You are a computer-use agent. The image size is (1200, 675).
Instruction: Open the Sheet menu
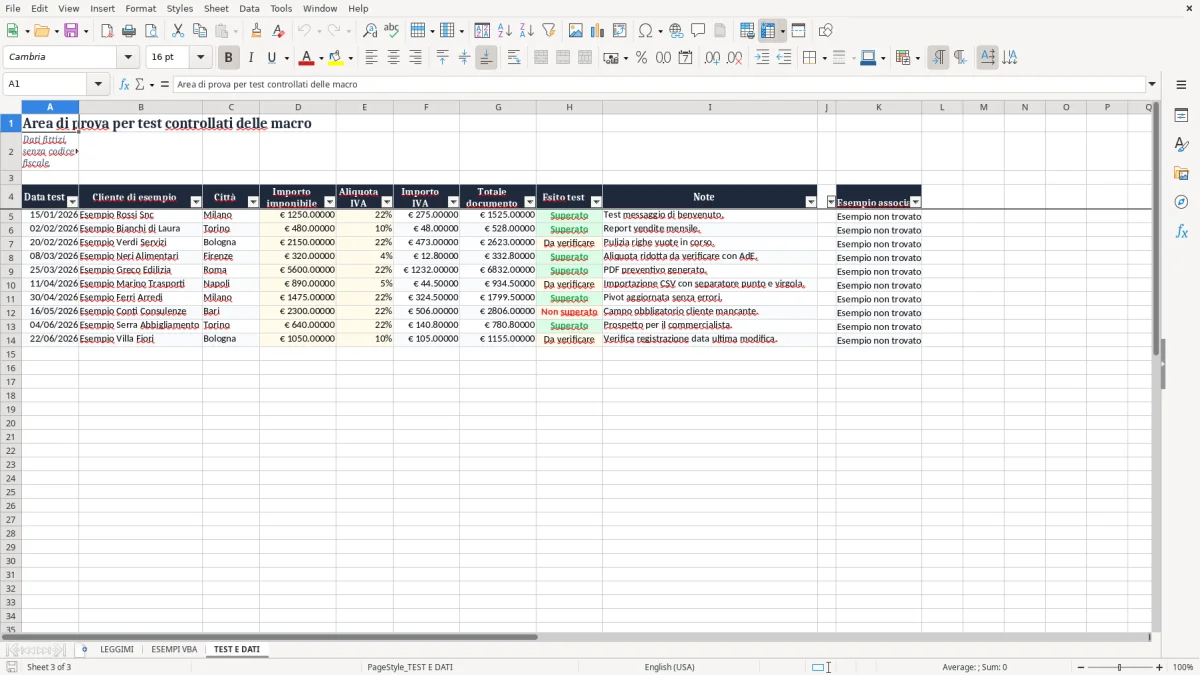(216, 8)
